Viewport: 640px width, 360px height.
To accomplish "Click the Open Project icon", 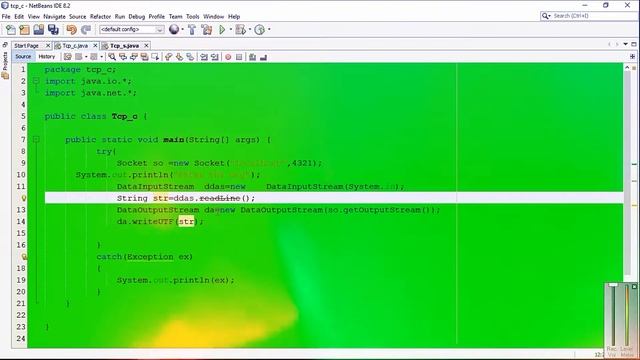I will [39, 29].
